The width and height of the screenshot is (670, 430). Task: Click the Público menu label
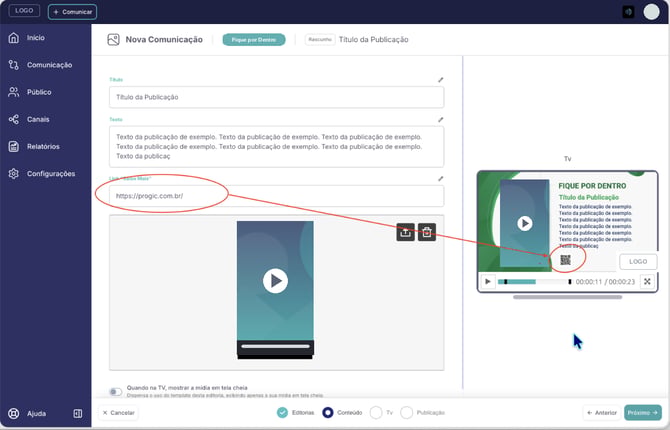click(x=39, y=92)
